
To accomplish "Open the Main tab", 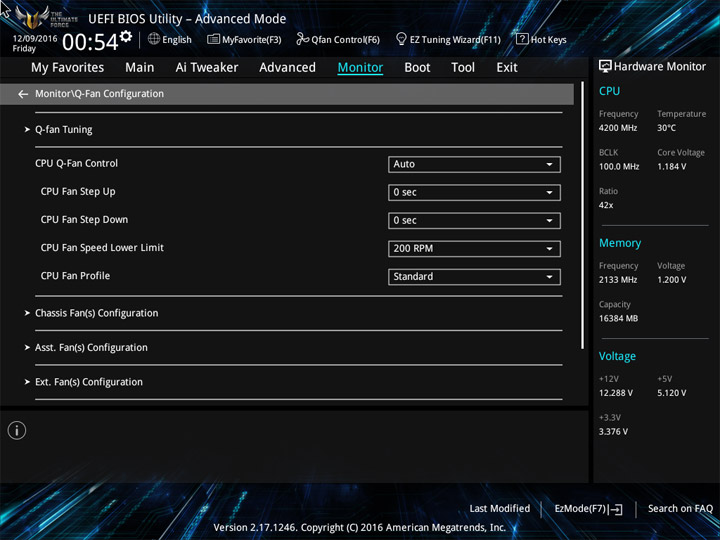I will point(140,68).
